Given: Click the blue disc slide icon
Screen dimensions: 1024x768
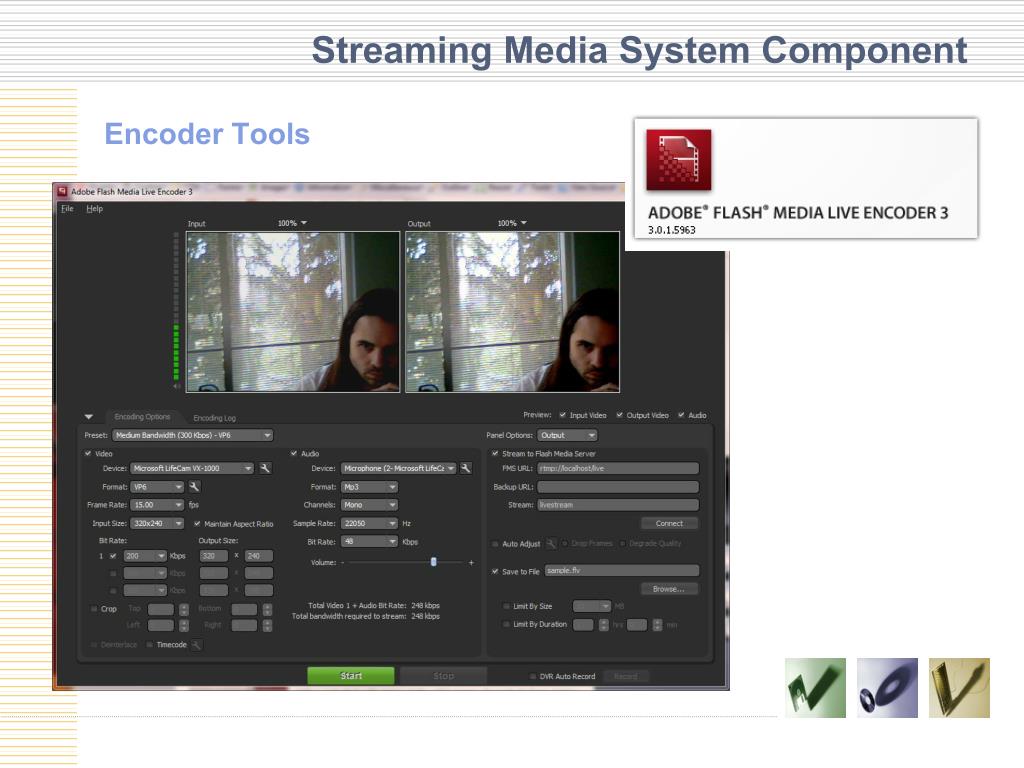Looking at the screenshot, I should point(887,688).
